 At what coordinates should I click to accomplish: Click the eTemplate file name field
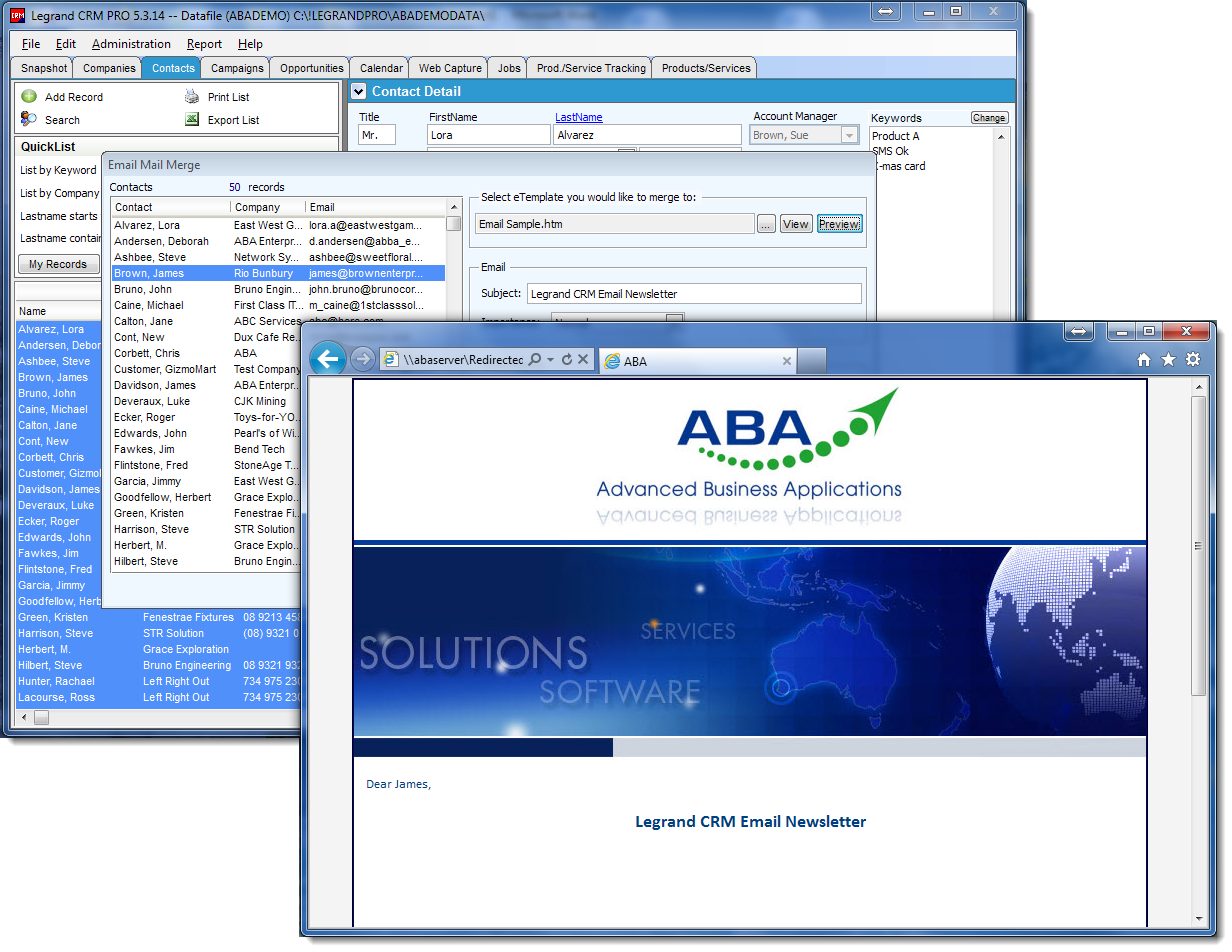(x=615, y=224)
